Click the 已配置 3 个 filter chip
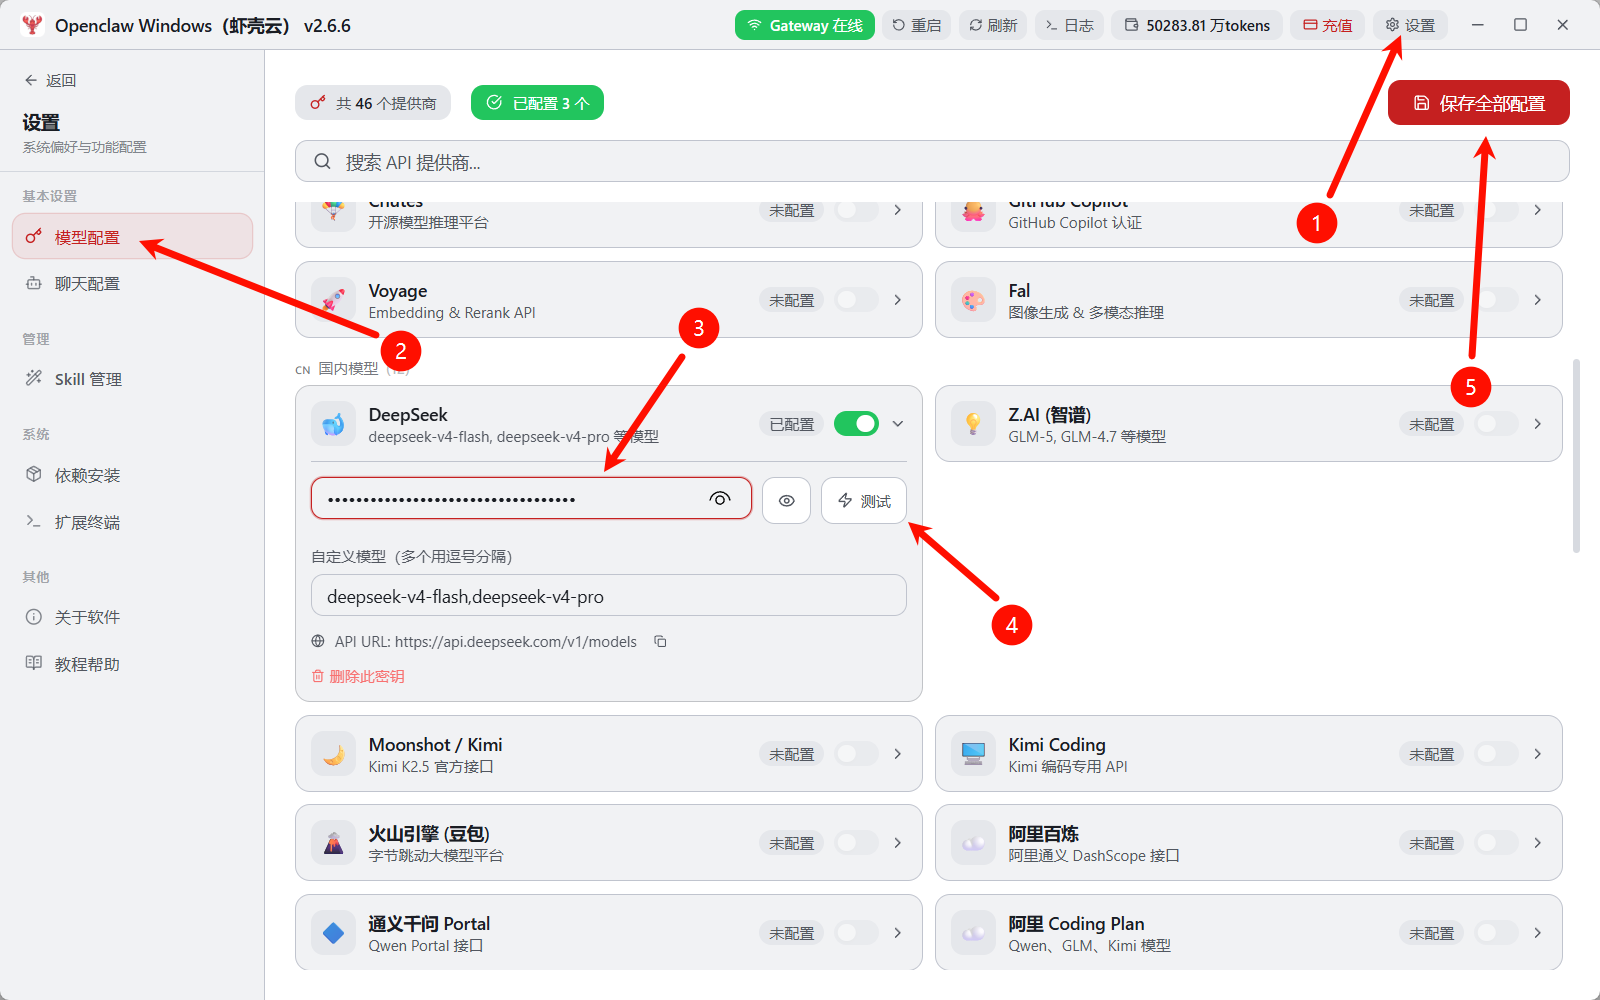Viewport: 1600px width, 1000px height. tap(537, 103)
